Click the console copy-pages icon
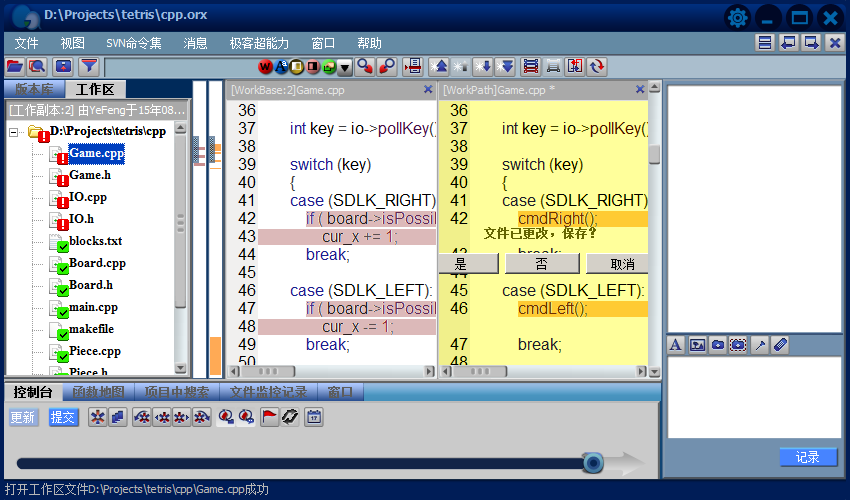 coord(118,417)
